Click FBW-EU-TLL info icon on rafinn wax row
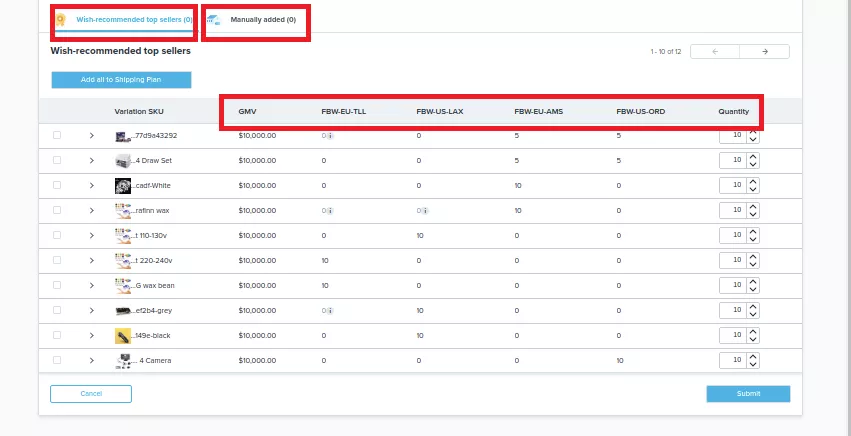 coord(330,211)
